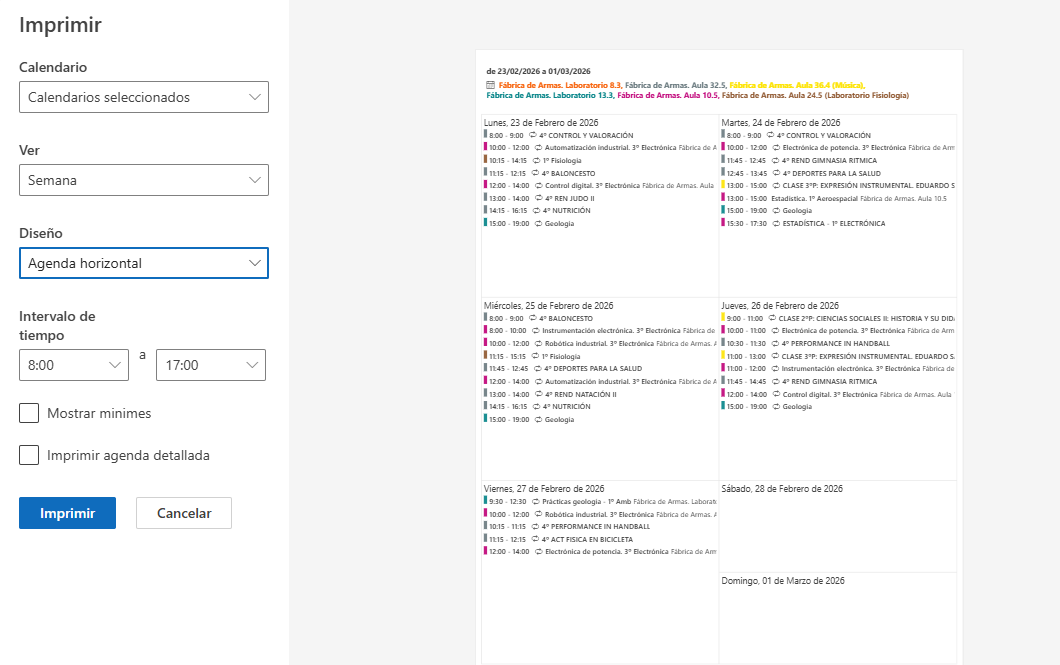The image size is (1060, 665).
Task: Click recurrence icon beside Thursday's 4º PERFORMANCE IN HANDBALL
Action: pyautogui.click(x=774, y=343)
